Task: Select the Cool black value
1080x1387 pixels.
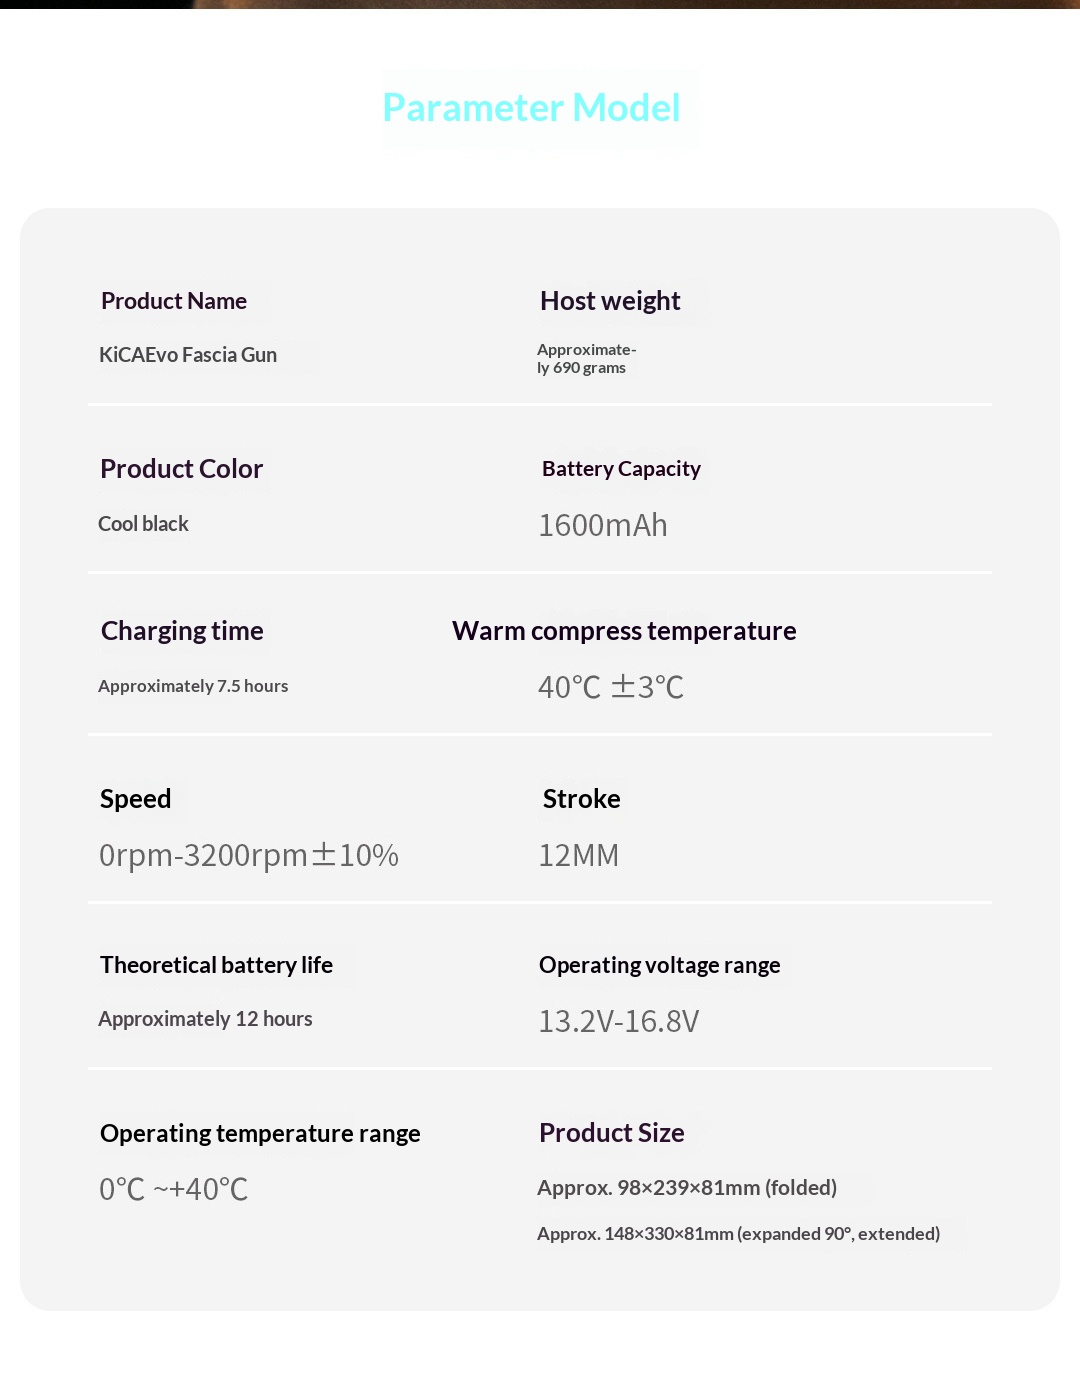Action: (143, 524)
